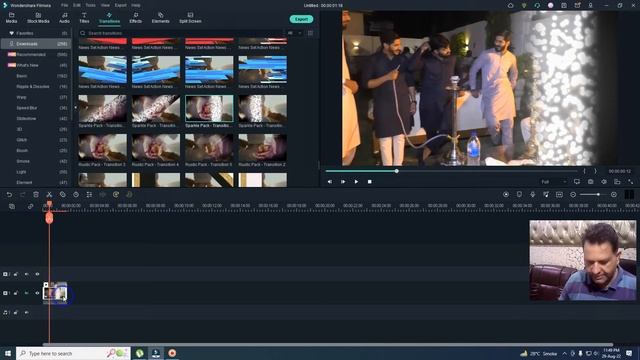
Task: Open the transitions filter dropdown
Action: coord(294,33)
